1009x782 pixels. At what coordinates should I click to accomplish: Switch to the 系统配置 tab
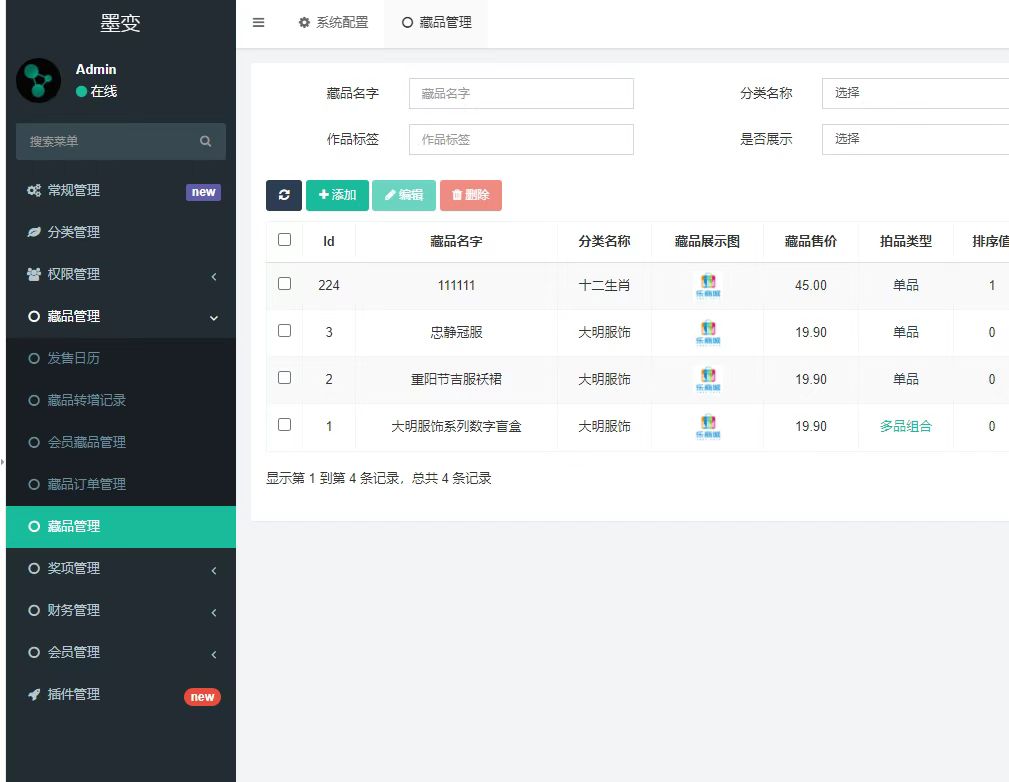(334, 23)
